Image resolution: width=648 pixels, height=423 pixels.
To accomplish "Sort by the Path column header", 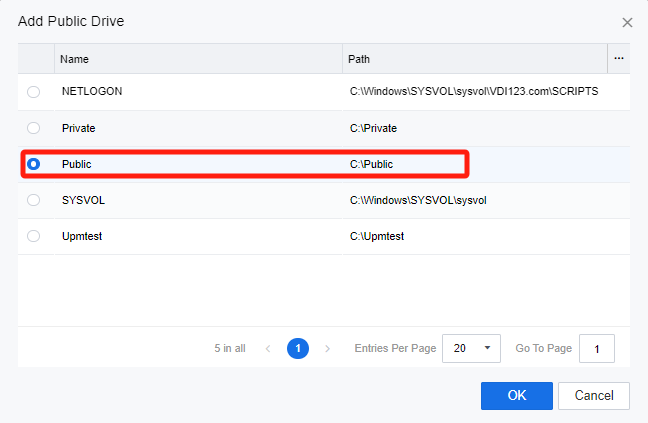I will [x=359, y=59].
